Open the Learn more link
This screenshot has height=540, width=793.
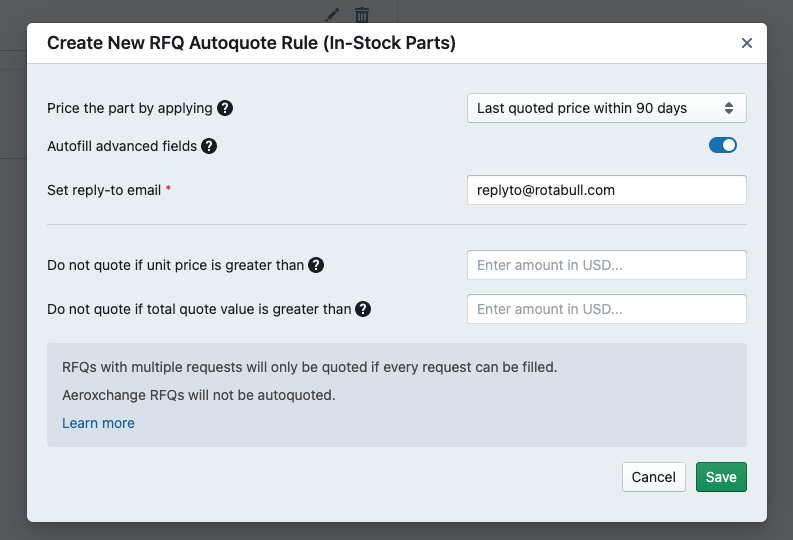coord(98,423)
